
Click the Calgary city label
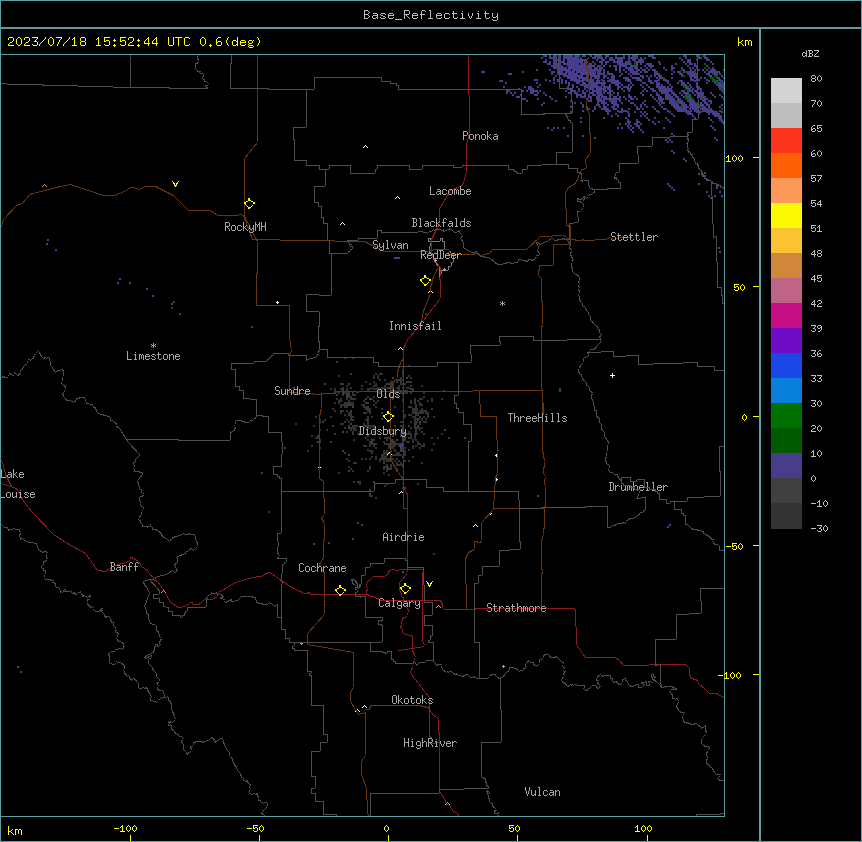[x=399, y=603]
